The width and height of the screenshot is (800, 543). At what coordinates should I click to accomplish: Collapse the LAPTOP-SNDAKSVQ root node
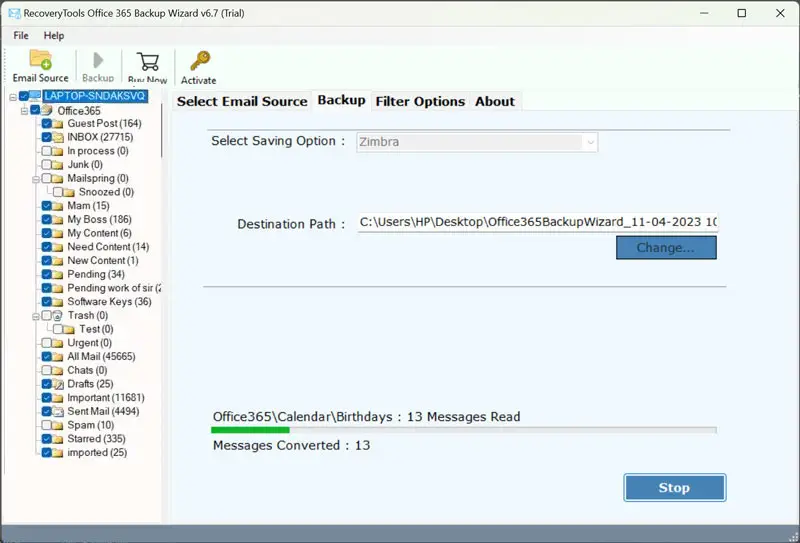click(x=13, y=97)
